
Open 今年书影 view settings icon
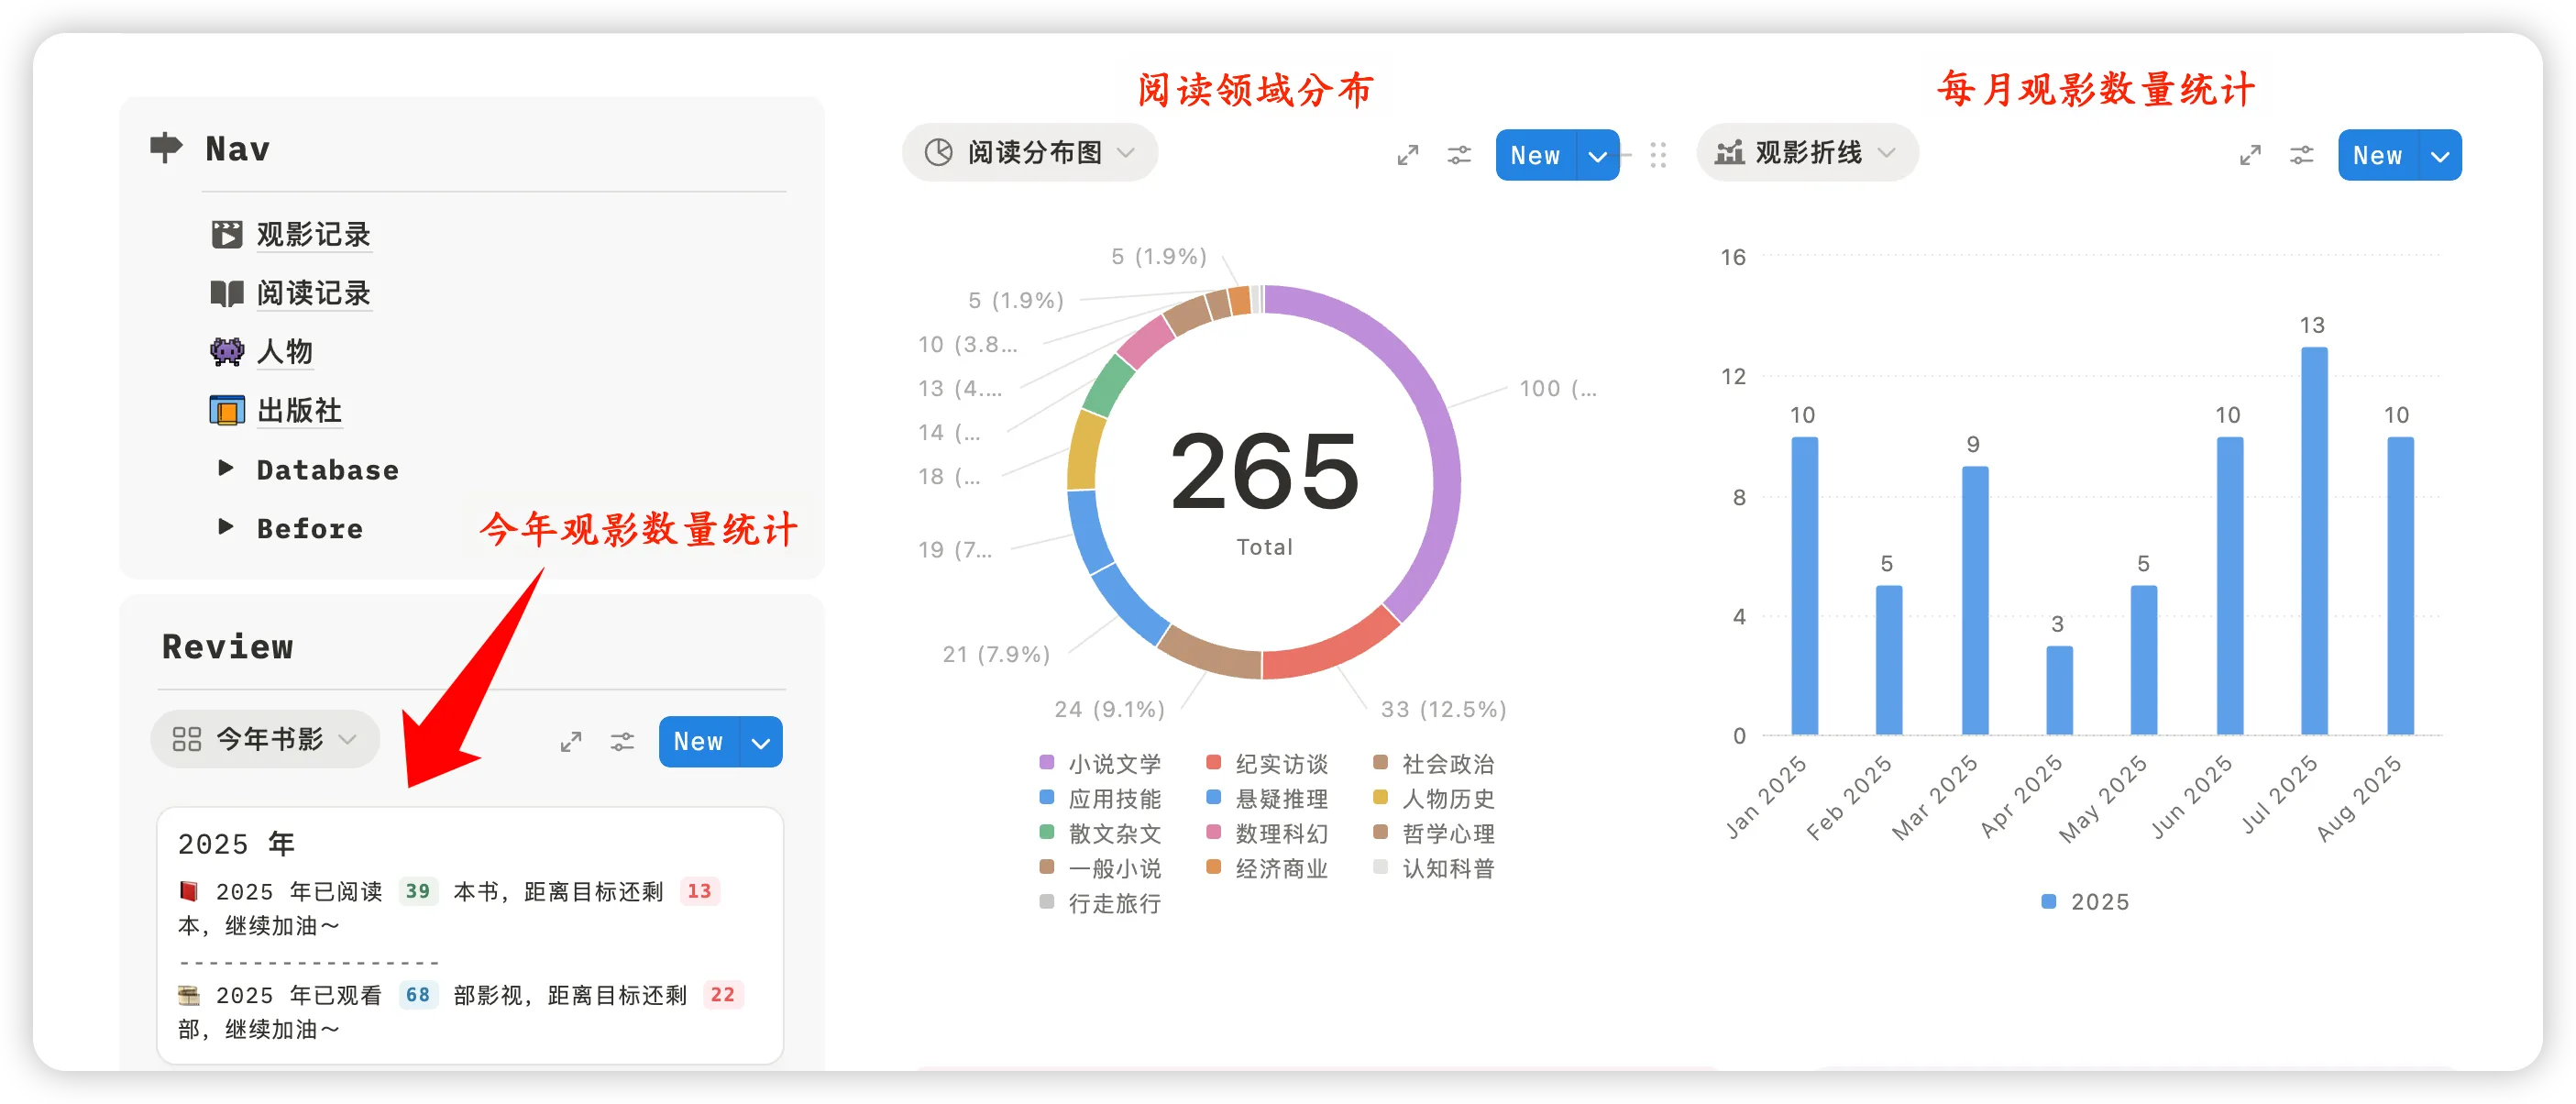(622, 741)
